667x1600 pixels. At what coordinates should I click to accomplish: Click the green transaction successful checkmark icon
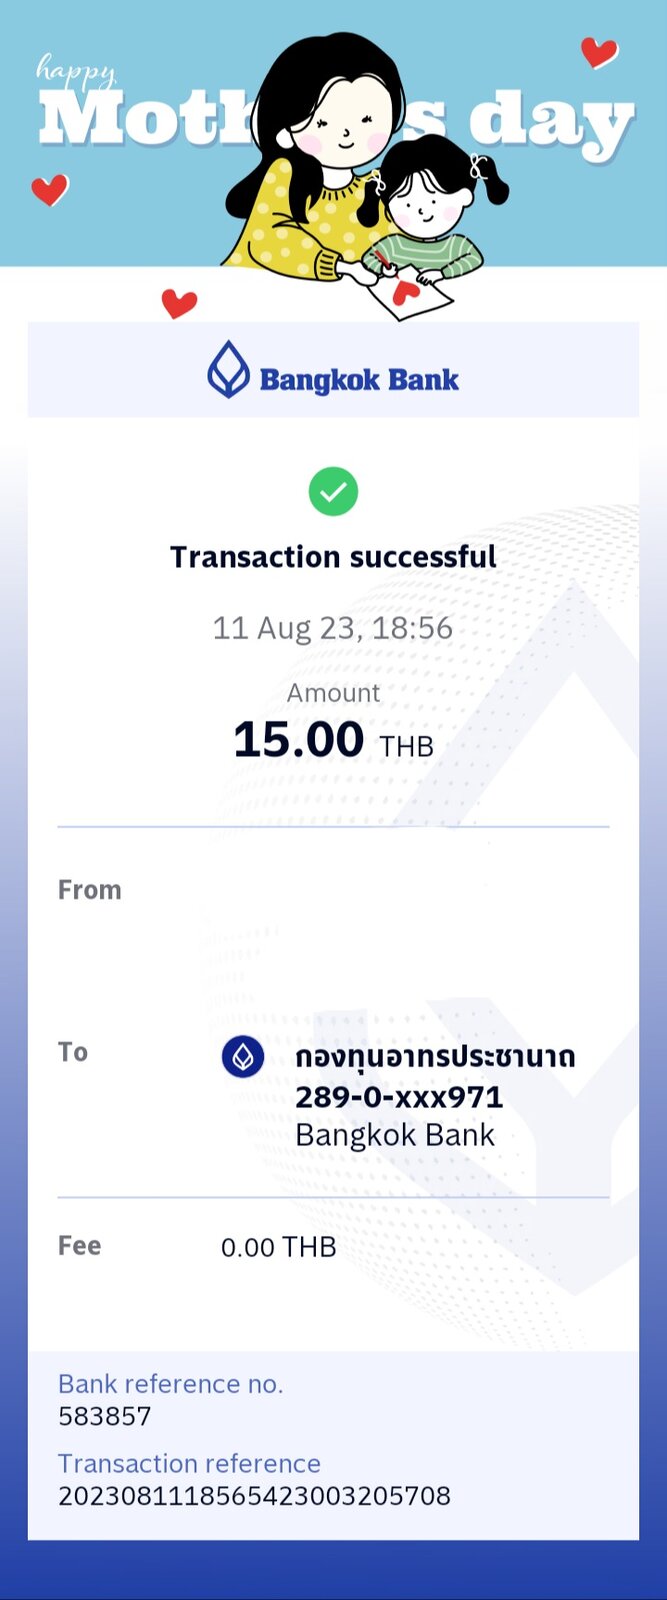[x=333, y=491]
